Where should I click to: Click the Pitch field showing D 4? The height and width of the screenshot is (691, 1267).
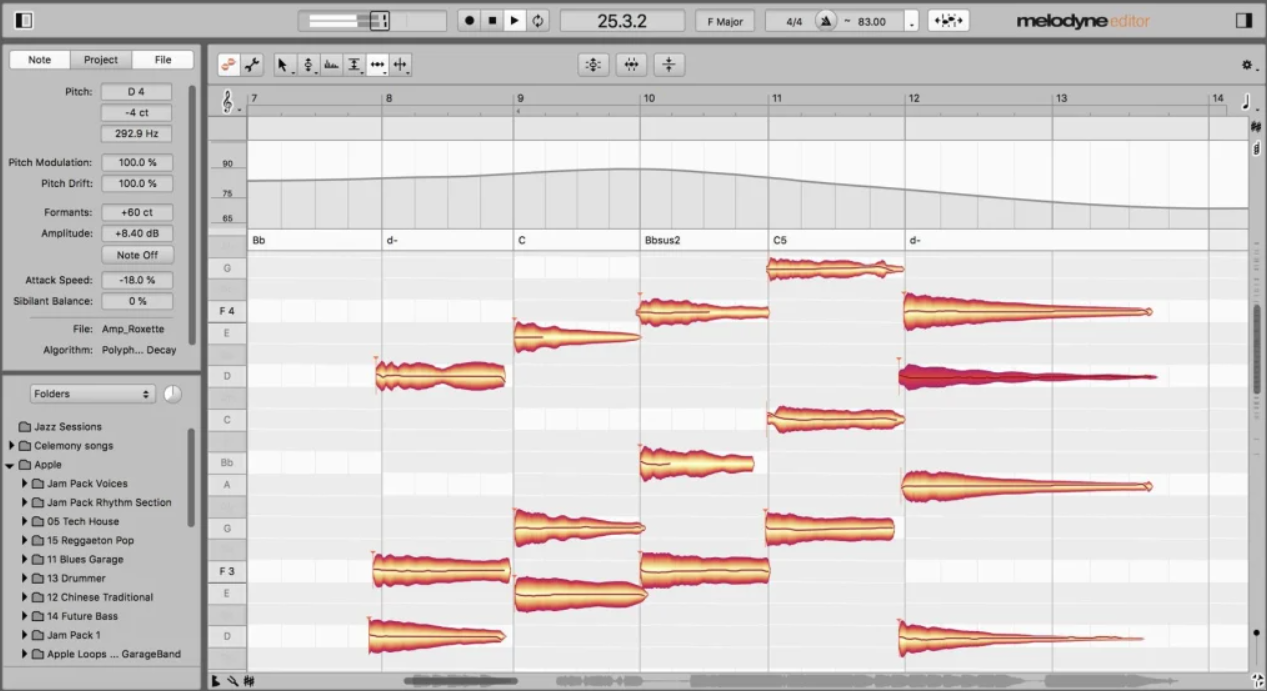tap(136, 92)
